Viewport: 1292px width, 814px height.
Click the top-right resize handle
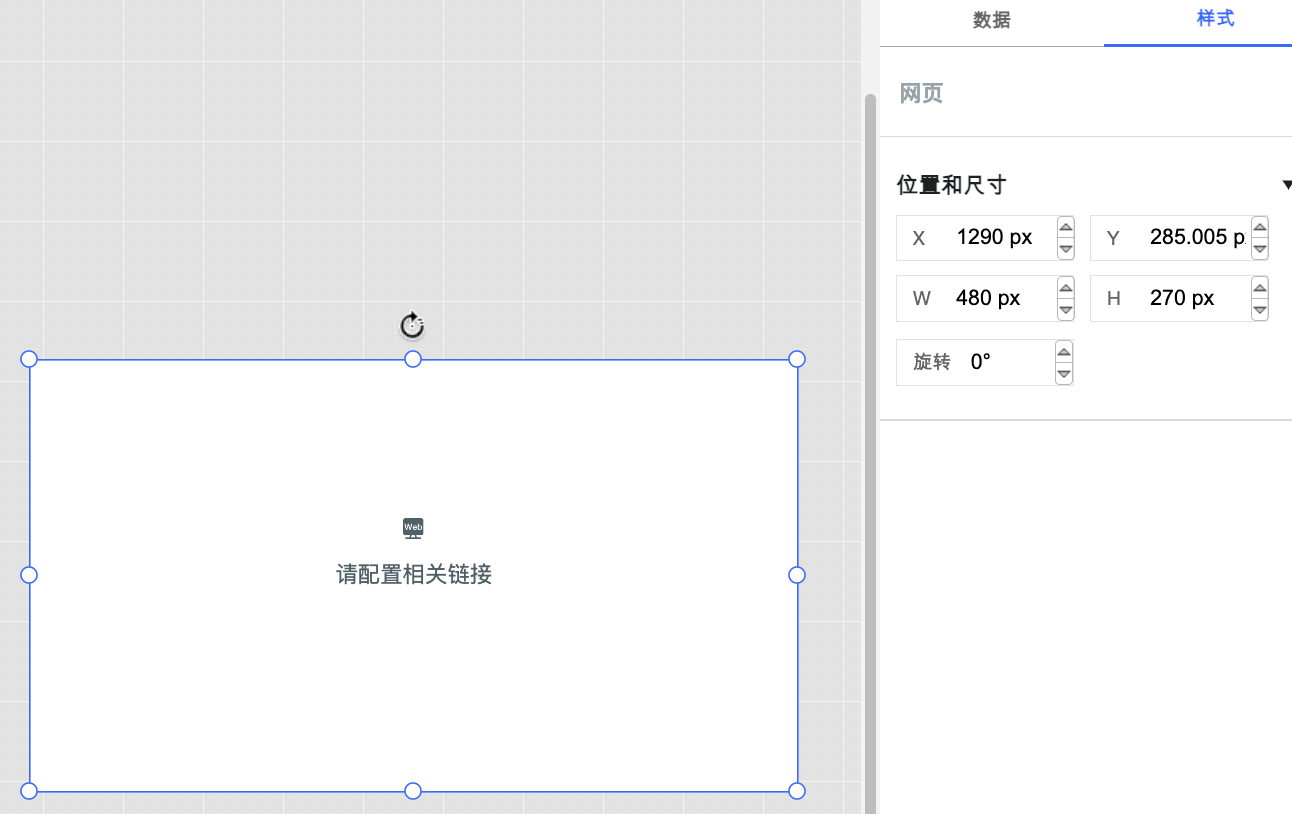(797, 359)
